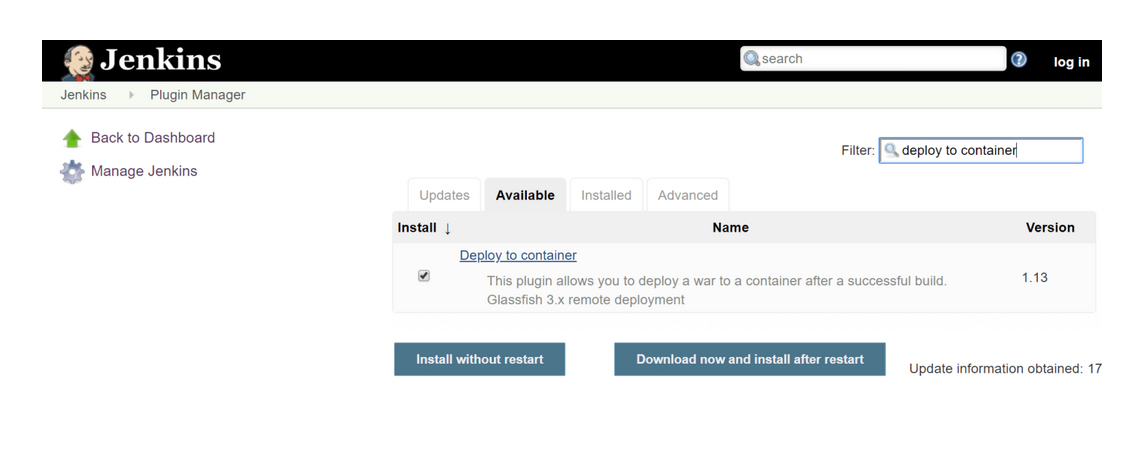The width and height of the screenshot is (1142, 472).
Task: Sort by the Install column arrow
Action: point(447,228)
